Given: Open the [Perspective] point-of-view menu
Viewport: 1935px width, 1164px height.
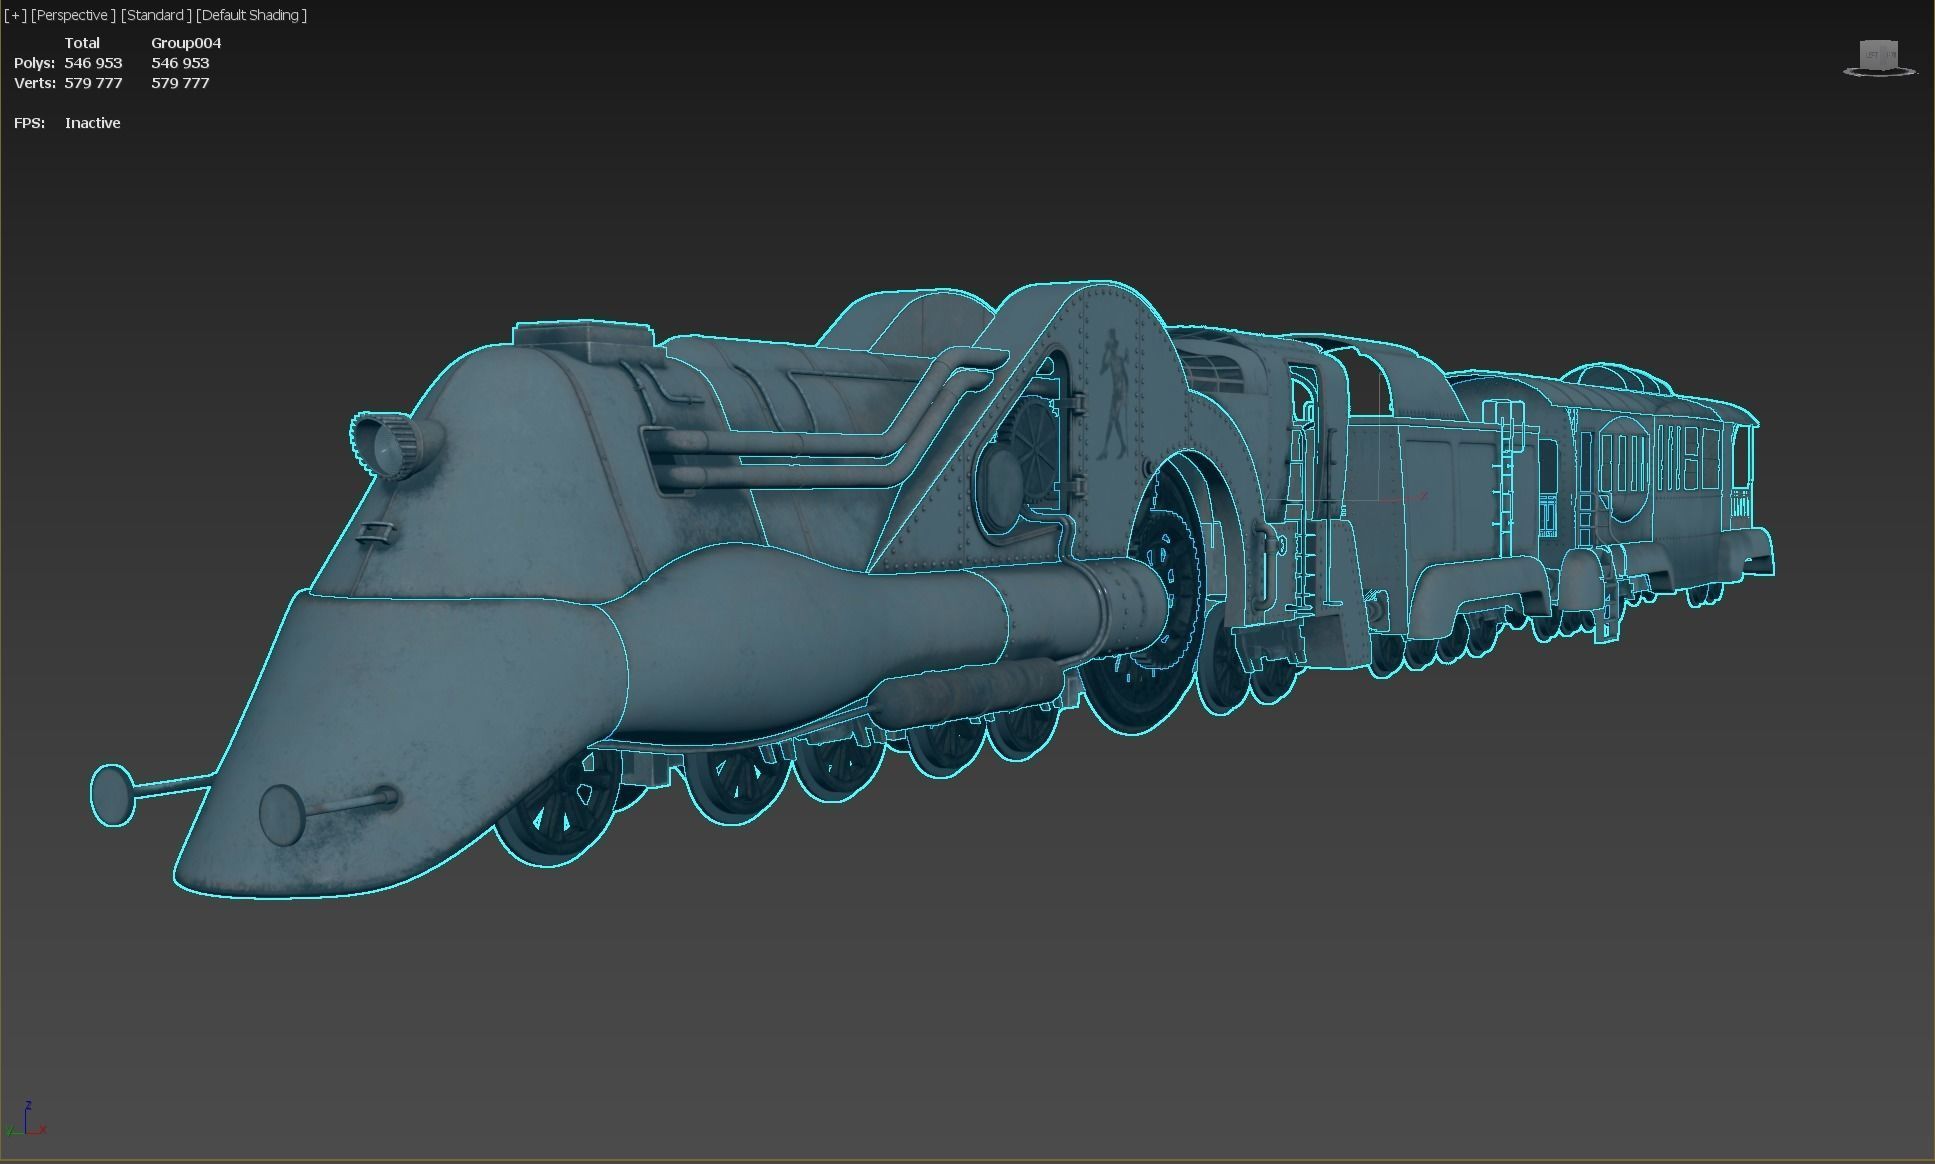Looking at the screenshot, I should tap(73, 15).
